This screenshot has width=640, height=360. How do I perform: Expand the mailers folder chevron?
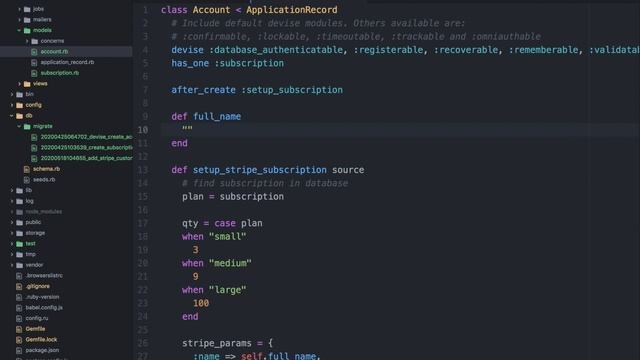point(20,20)
